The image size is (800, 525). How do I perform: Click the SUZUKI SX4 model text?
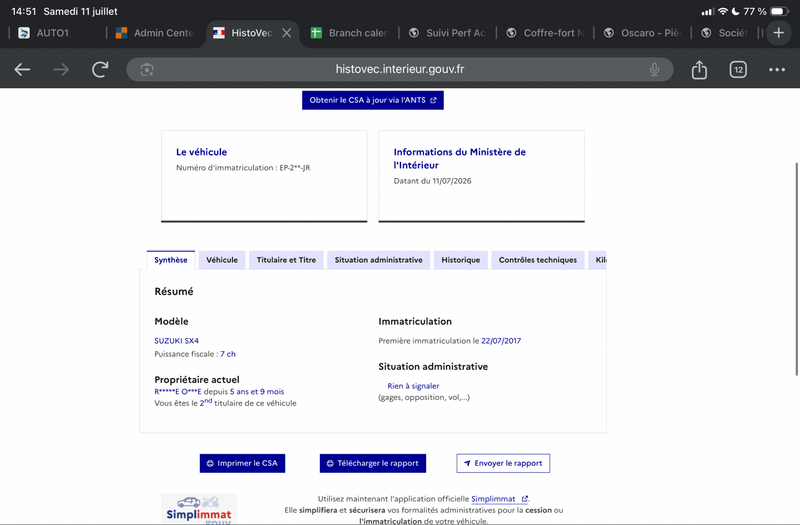click(x=177, y=341)
